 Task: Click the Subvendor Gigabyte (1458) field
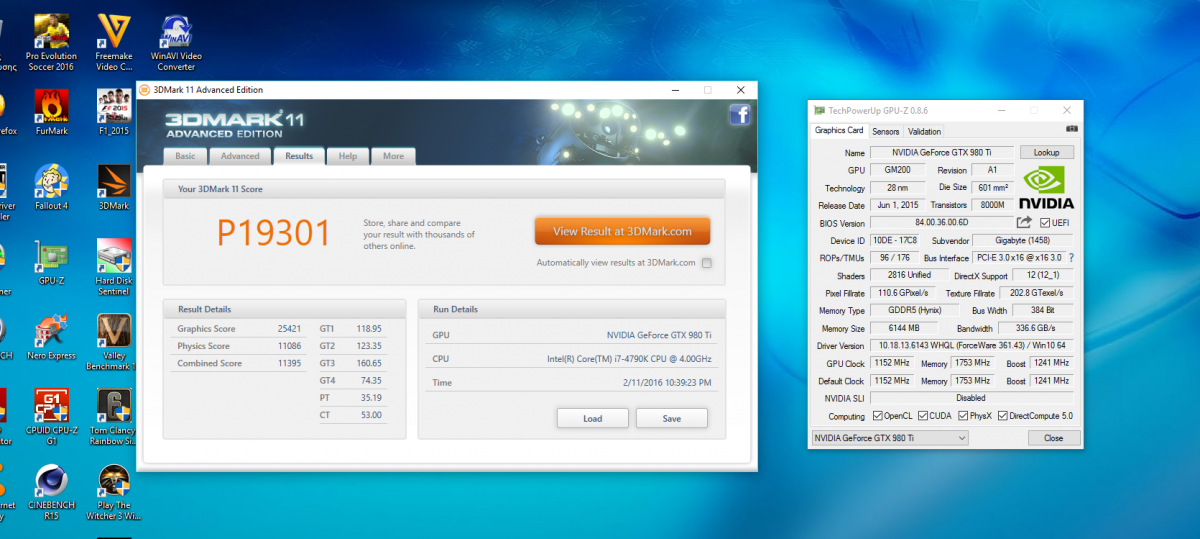click(x=1025, y=240)
